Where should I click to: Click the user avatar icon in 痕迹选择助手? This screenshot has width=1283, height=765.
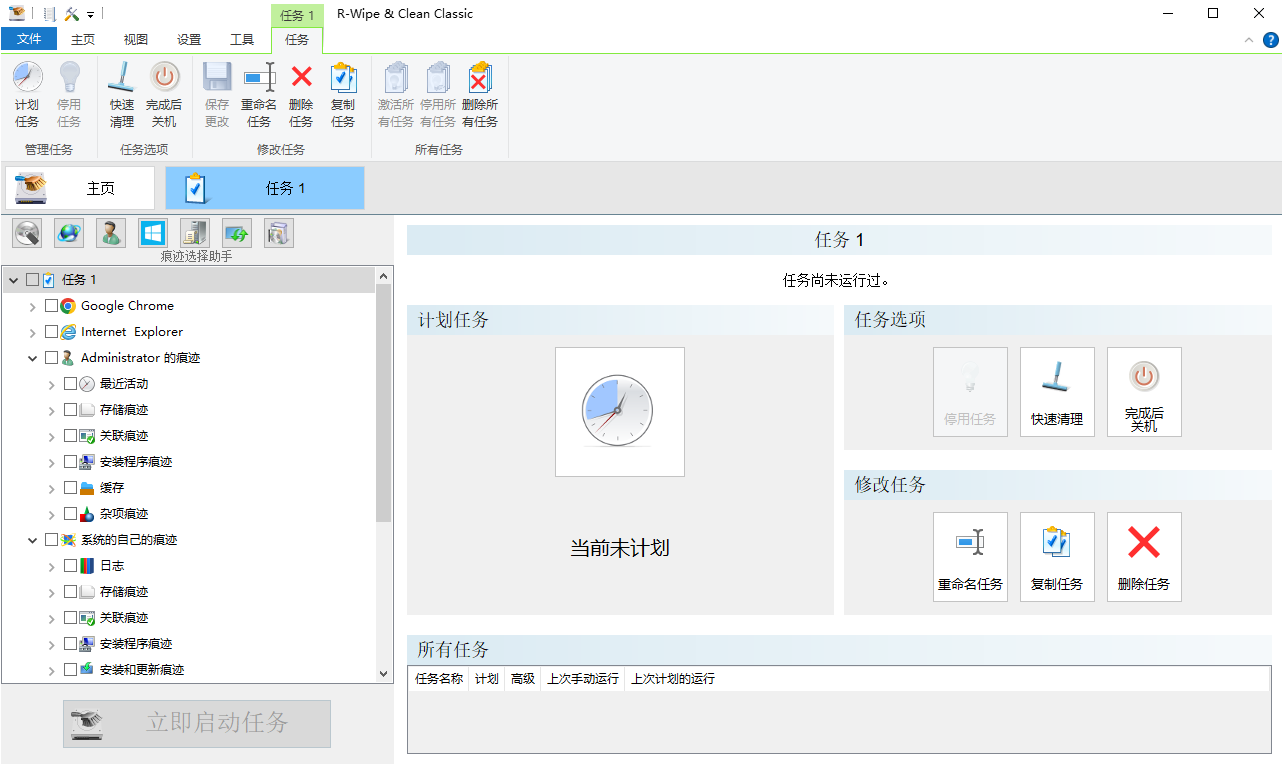click(111, 233)
